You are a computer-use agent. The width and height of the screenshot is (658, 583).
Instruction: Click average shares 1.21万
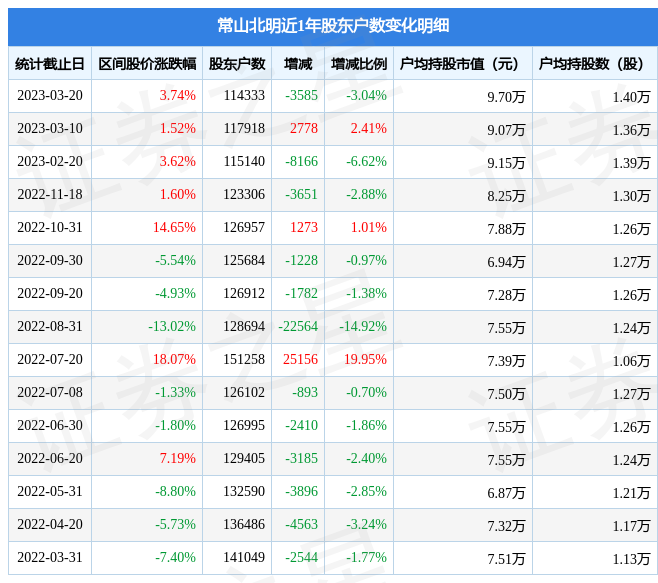coord(631,494)
